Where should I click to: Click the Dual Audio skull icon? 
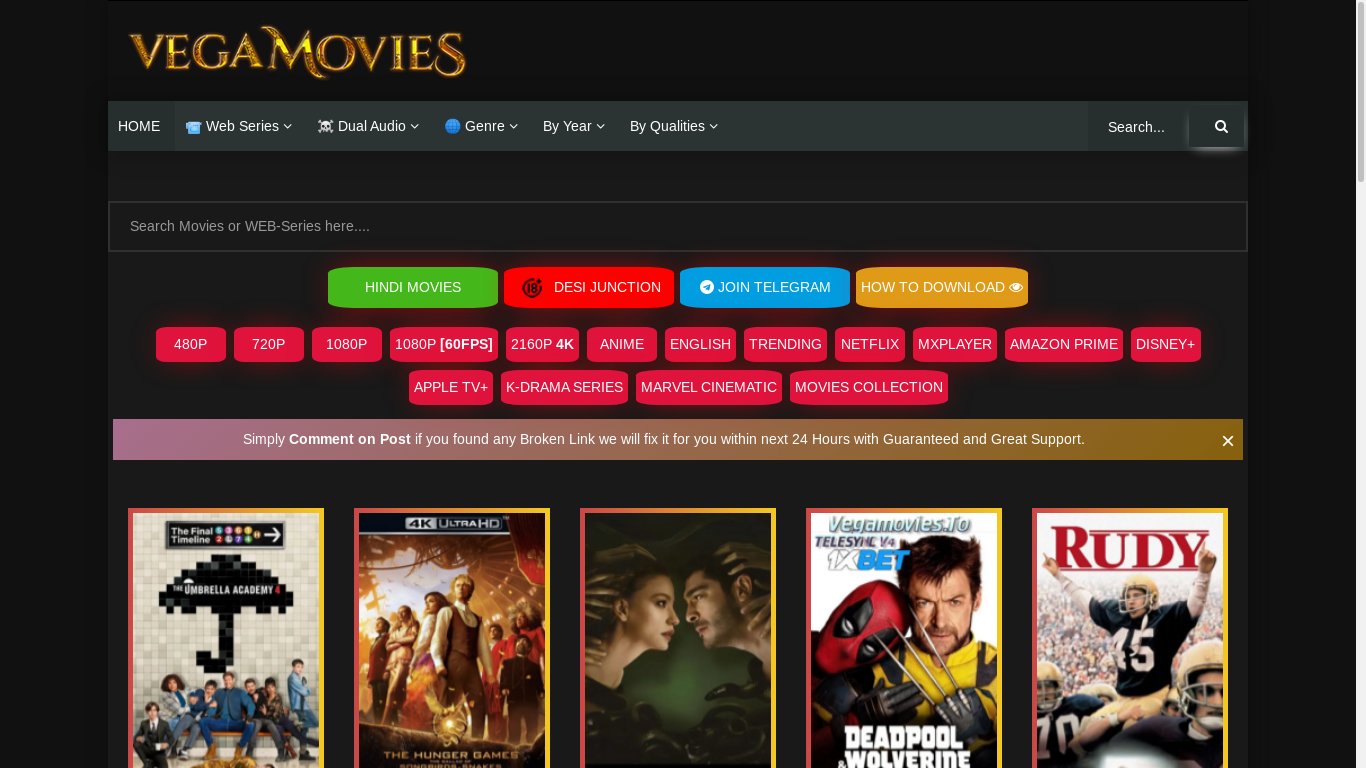click(325, 126)
